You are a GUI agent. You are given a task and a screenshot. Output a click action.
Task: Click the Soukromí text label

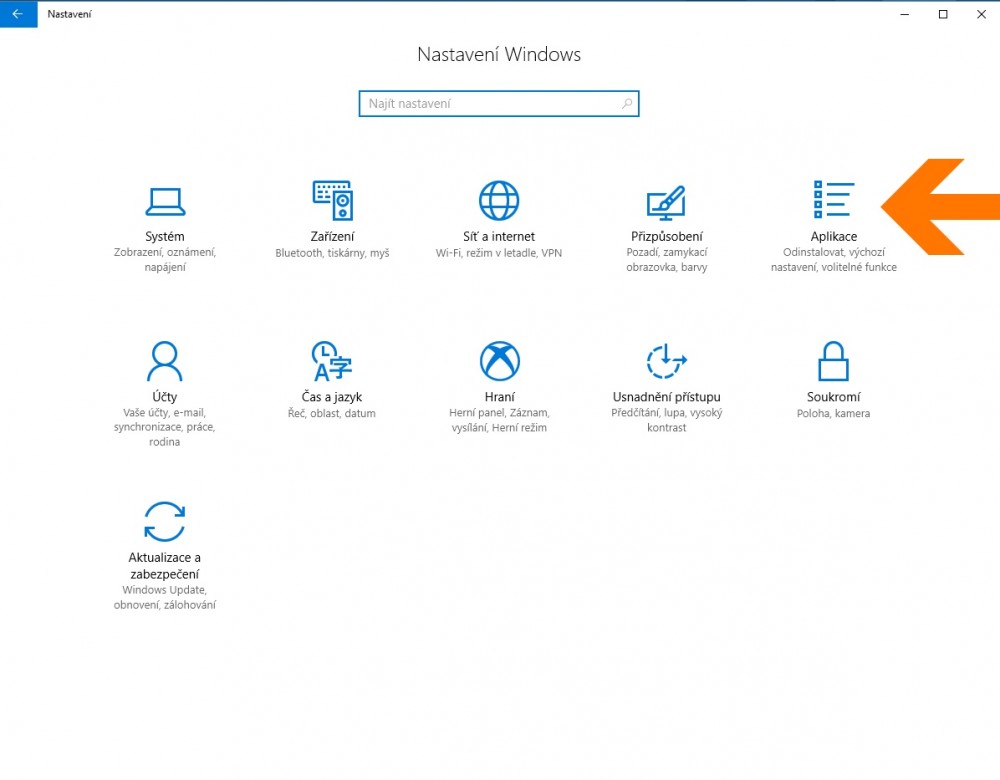(833, 397)
